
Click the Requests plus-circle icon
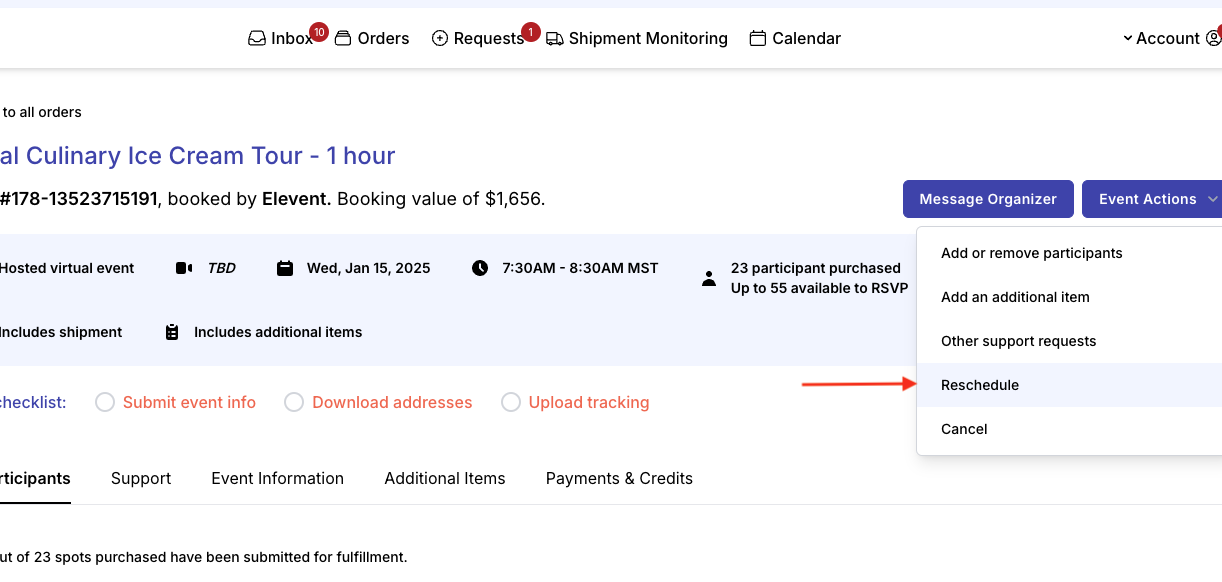(x=440, y=39)
